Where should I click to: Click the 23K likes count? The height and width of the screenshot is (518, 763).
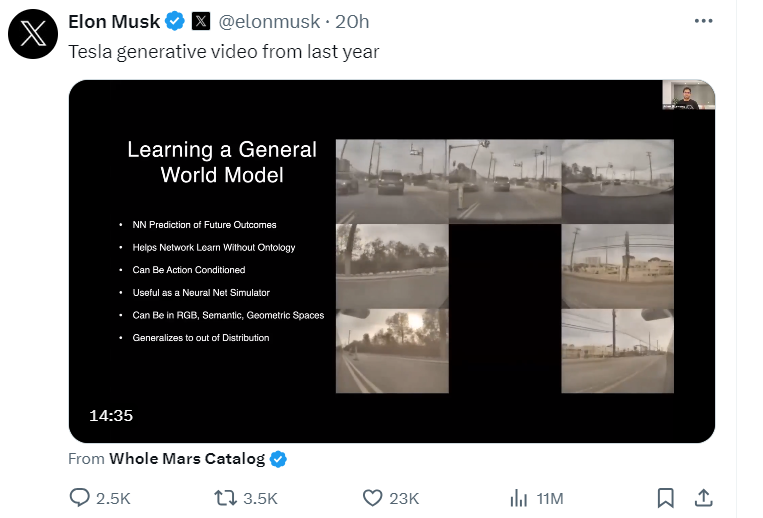tap(403, 498)
